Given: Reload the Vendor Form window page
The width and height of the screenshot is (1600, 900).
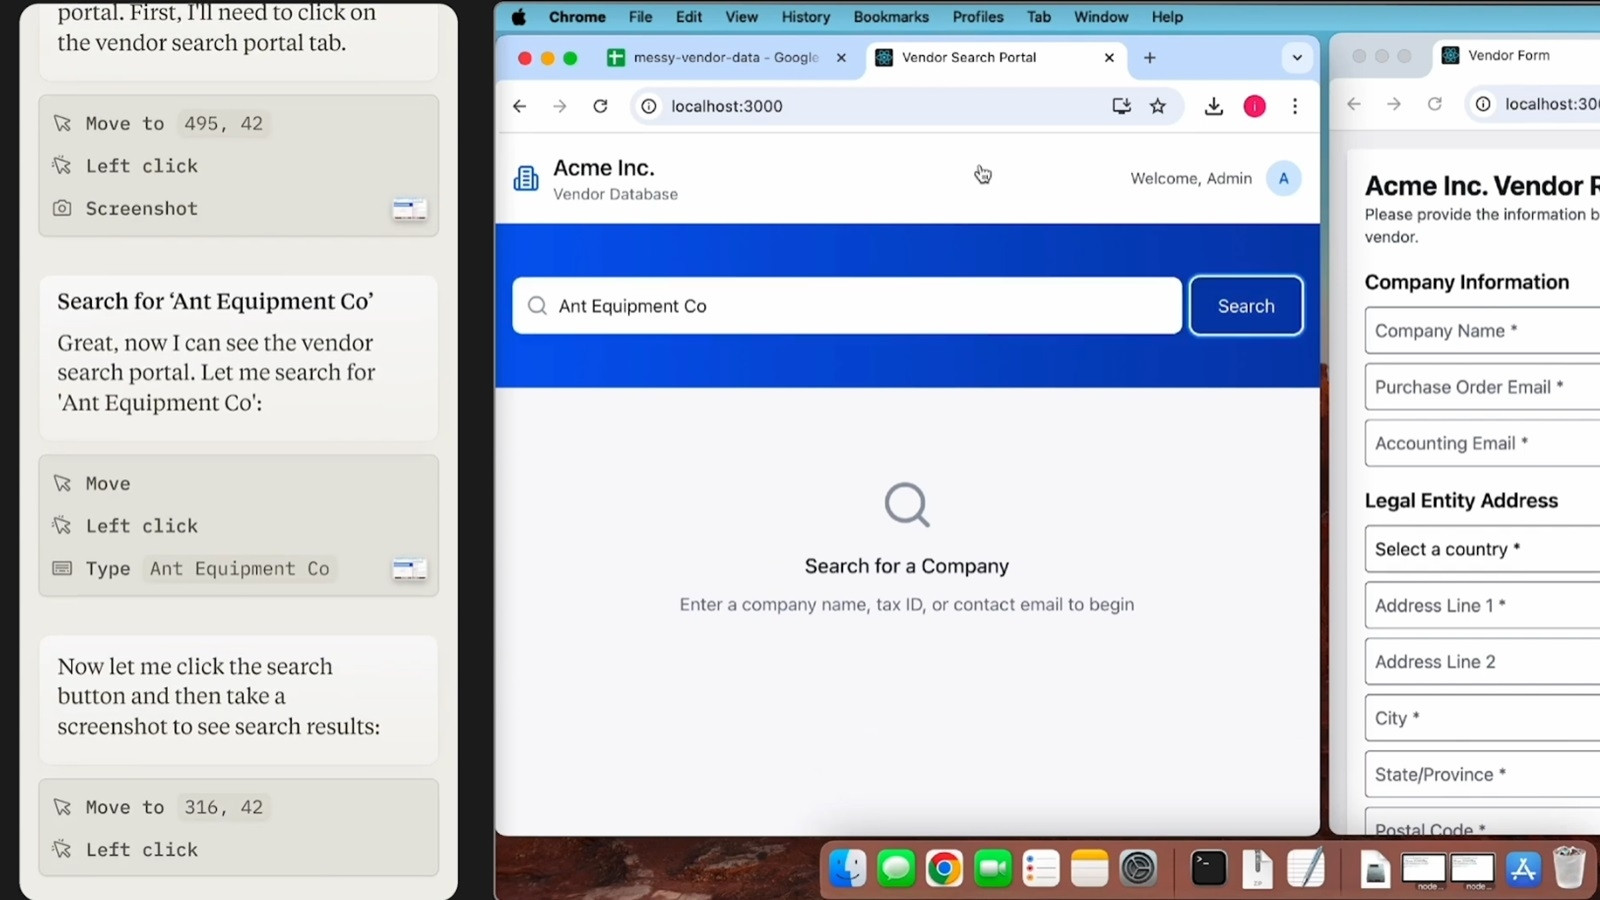Looking at the screenshot, I should 1434,104.
